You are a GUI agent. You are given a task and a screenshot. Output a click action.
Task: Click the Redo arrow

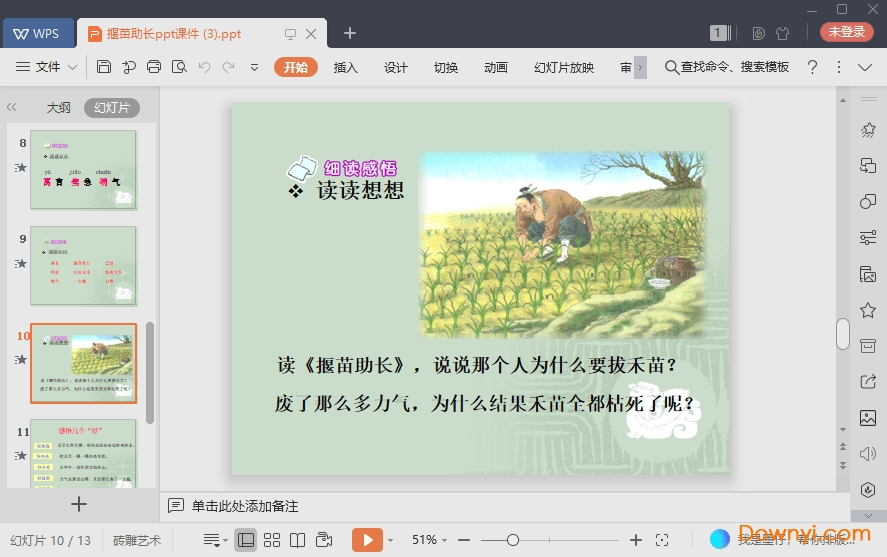point(229,67)
